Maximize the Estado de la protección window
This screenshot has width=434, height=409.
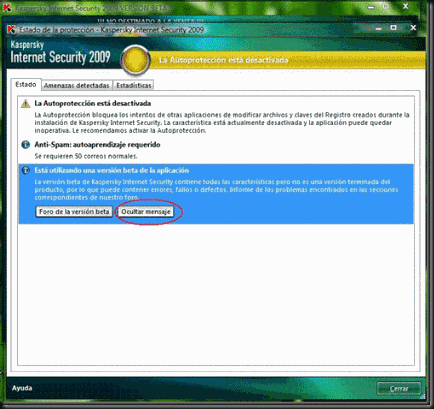coord(393,28)
